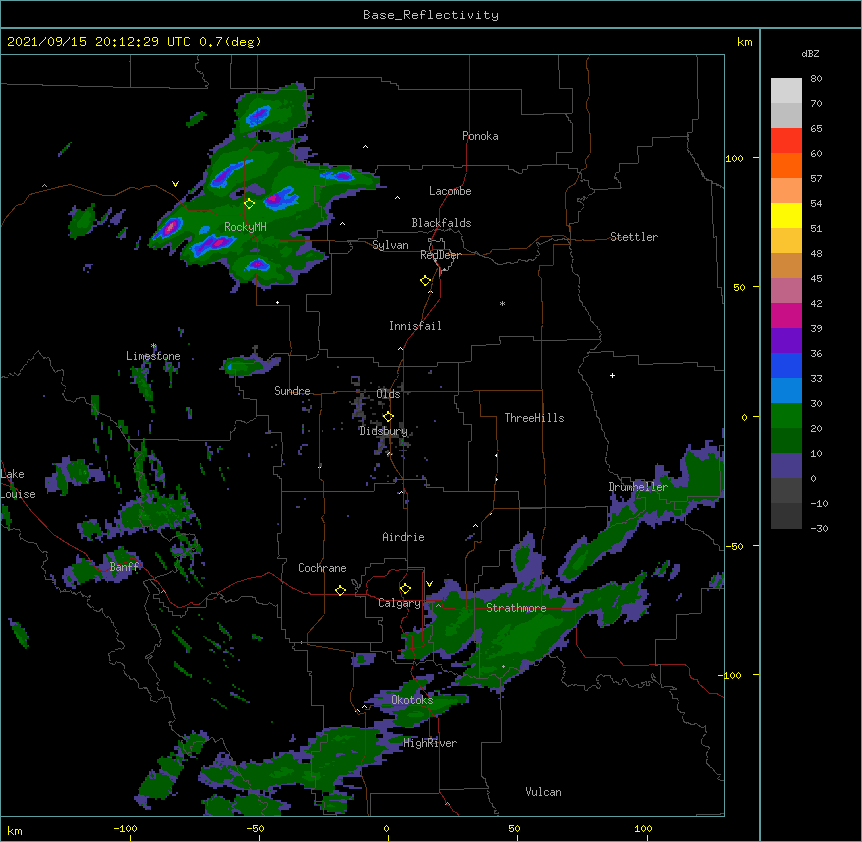Screen dimensions: 862x842
Task: Click the white plus marker south of Stettler
Action: (x=612, y=375)
